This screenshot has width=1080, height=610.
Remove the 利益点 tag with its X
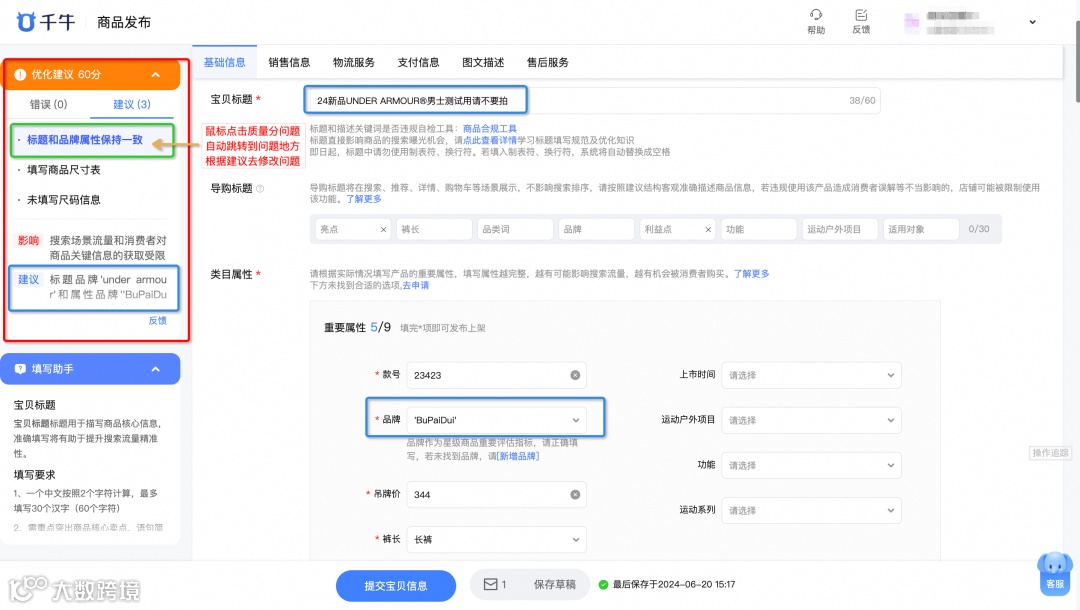tap(707, 229)
